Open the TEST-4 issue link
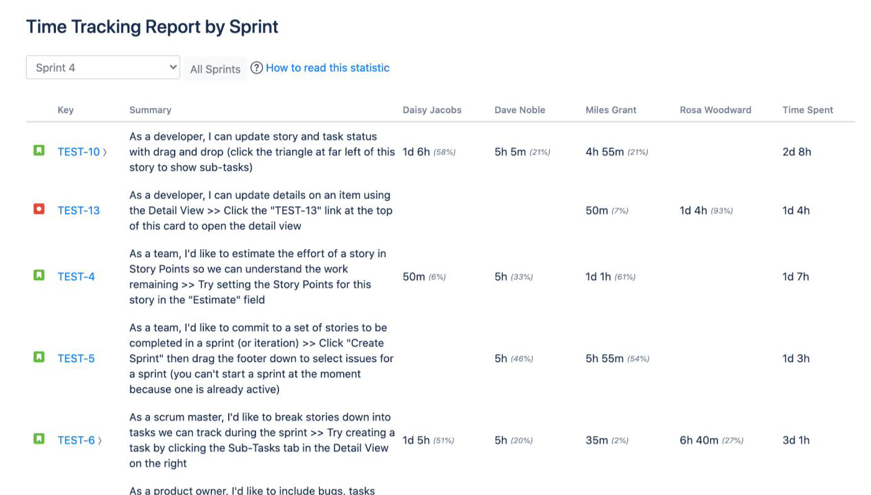This screenshot has height=495, width=871. click(76, 277)
